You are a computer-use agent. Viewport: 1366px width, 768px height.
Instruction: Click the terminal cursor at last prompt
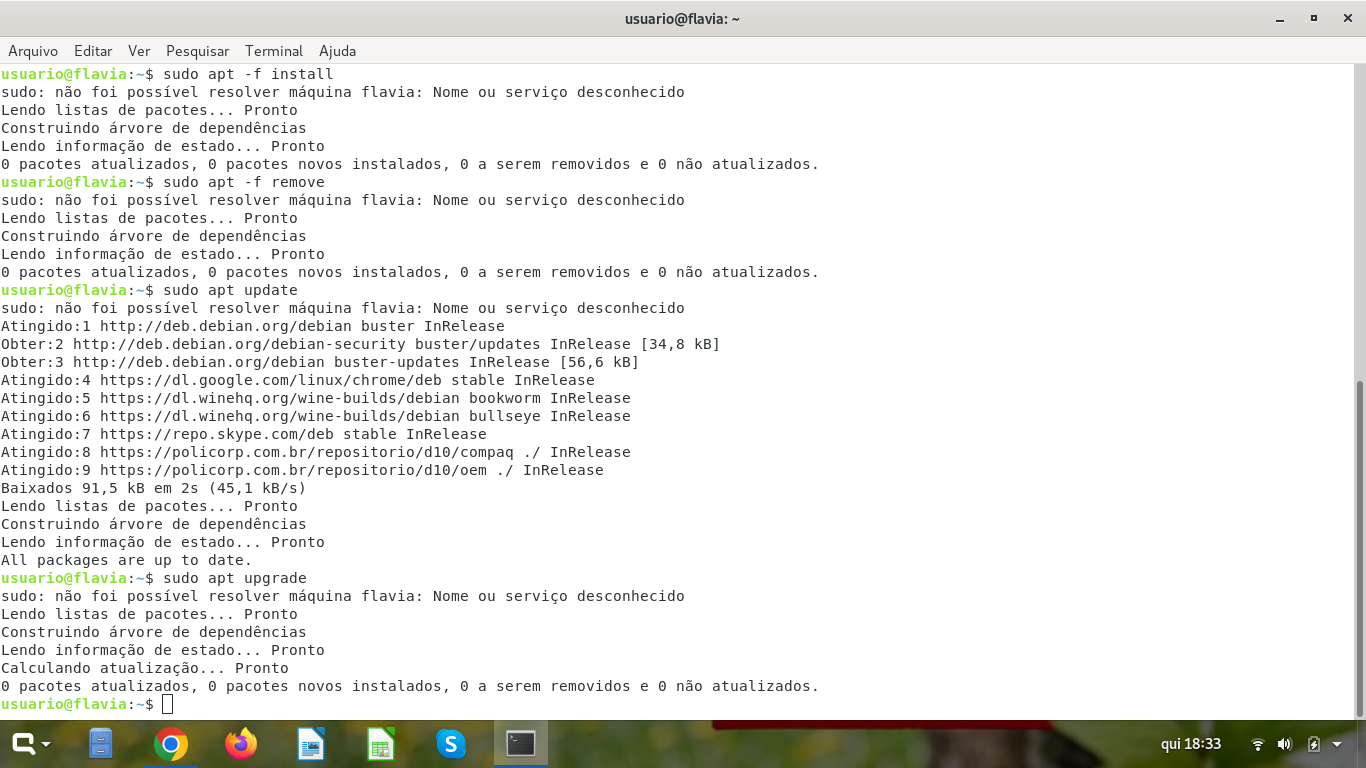[x=167, y=704]
